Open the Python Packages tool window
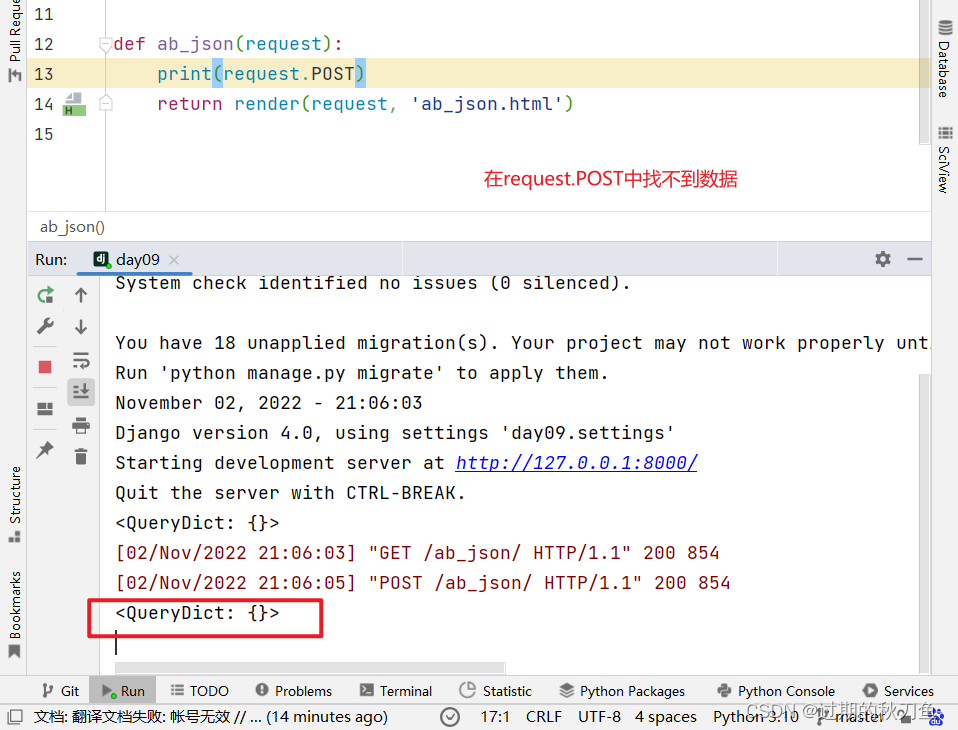 point(622,691)
